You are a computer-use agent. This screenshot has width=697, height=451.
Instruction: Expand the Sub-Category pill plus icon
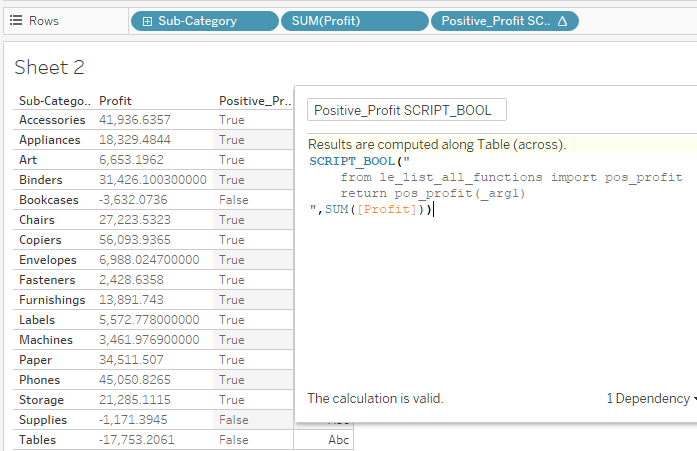pyautogui.click(x=148, y=21)
